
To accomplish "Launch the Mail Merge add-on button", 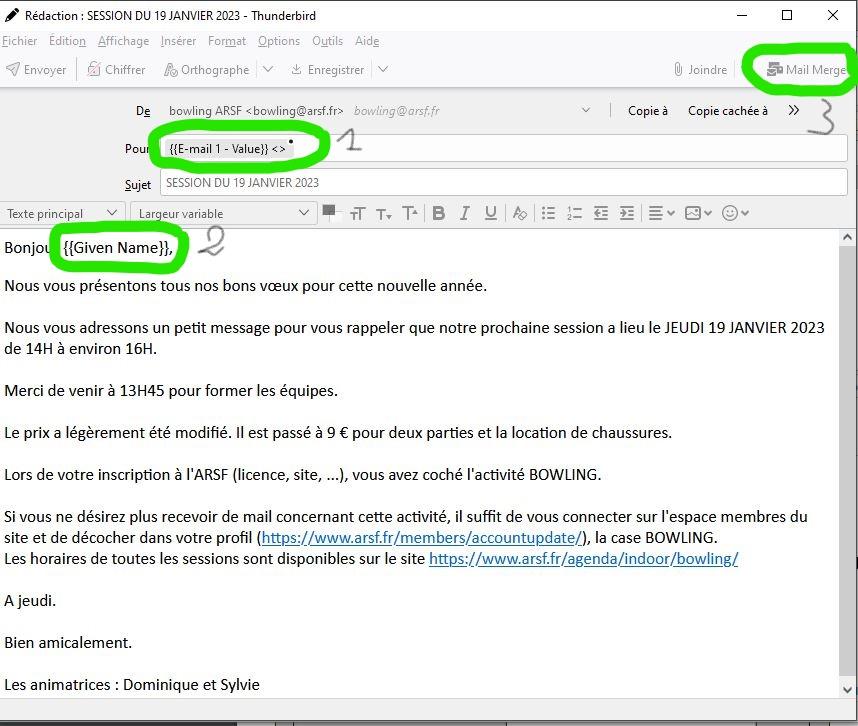I will 807,69.
